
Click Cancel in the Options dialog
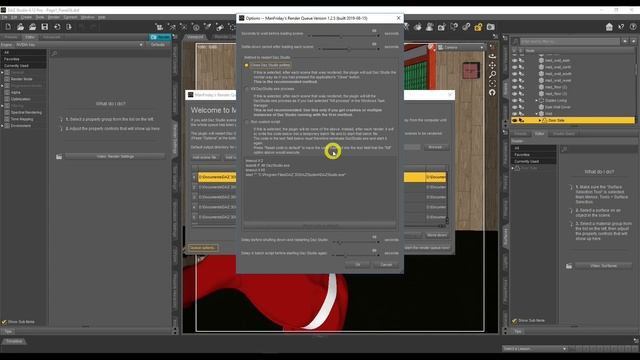(386, 265)
